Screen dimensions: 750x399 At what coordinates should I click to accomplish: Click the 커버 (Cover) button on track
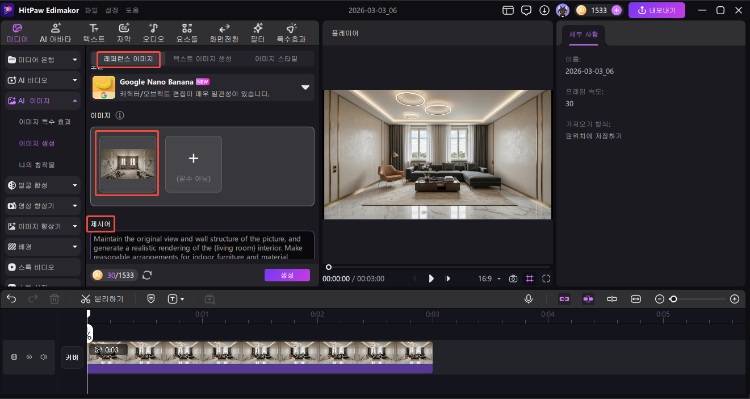[x=72, y=357]
